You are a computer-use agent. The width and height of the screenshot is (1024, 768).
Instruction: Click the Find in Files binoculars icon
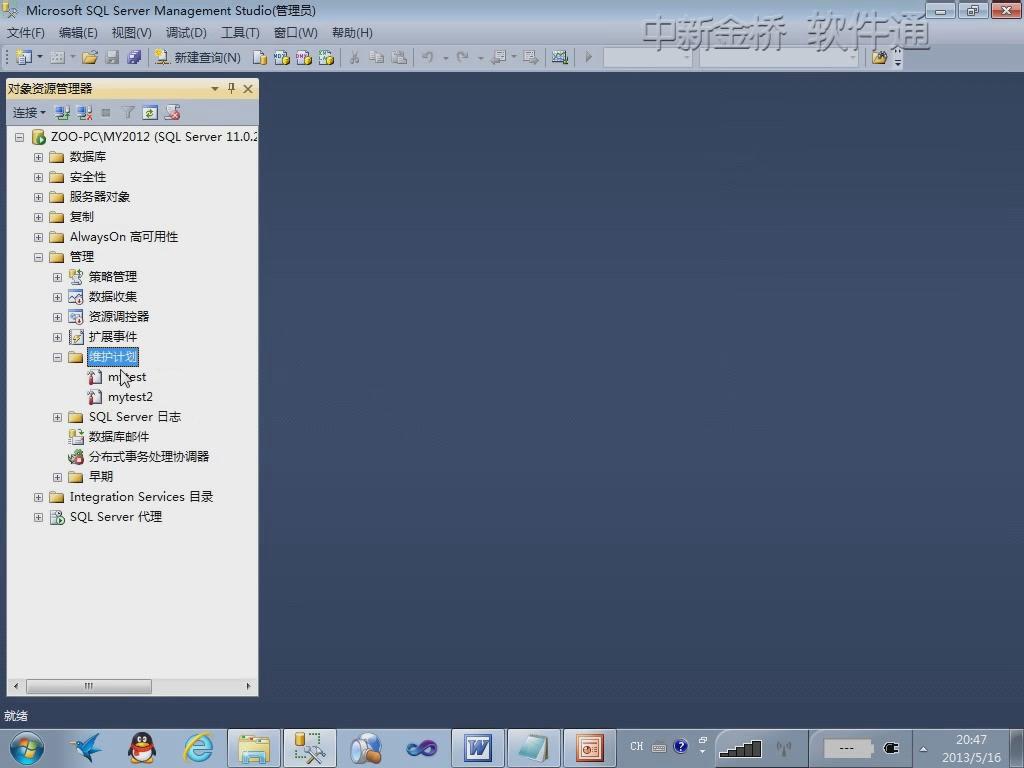879,57
